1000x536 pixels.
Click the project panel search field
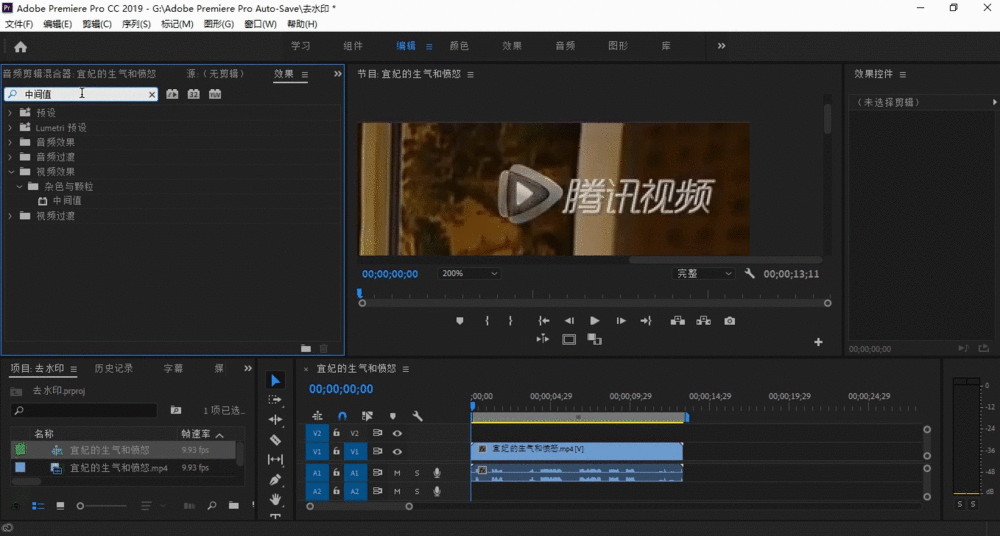click(x=84, y=410)
